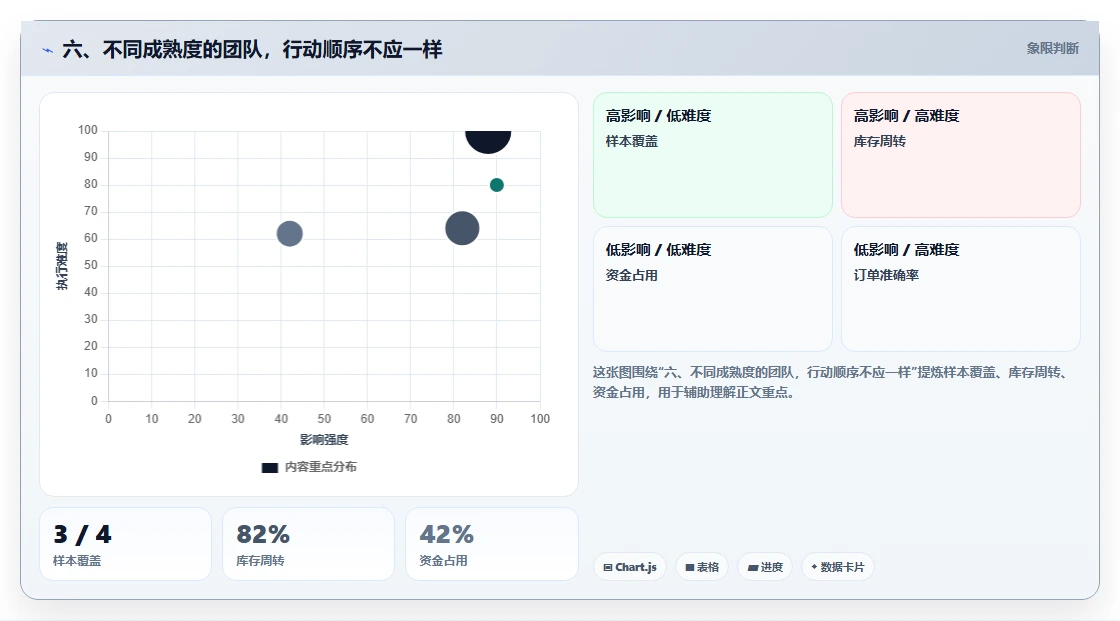The width and height of the screenshot is (1120, 621).
Task: Select the gray-blue bubble near 40 on the x-axis
Action: coord(289,233)
